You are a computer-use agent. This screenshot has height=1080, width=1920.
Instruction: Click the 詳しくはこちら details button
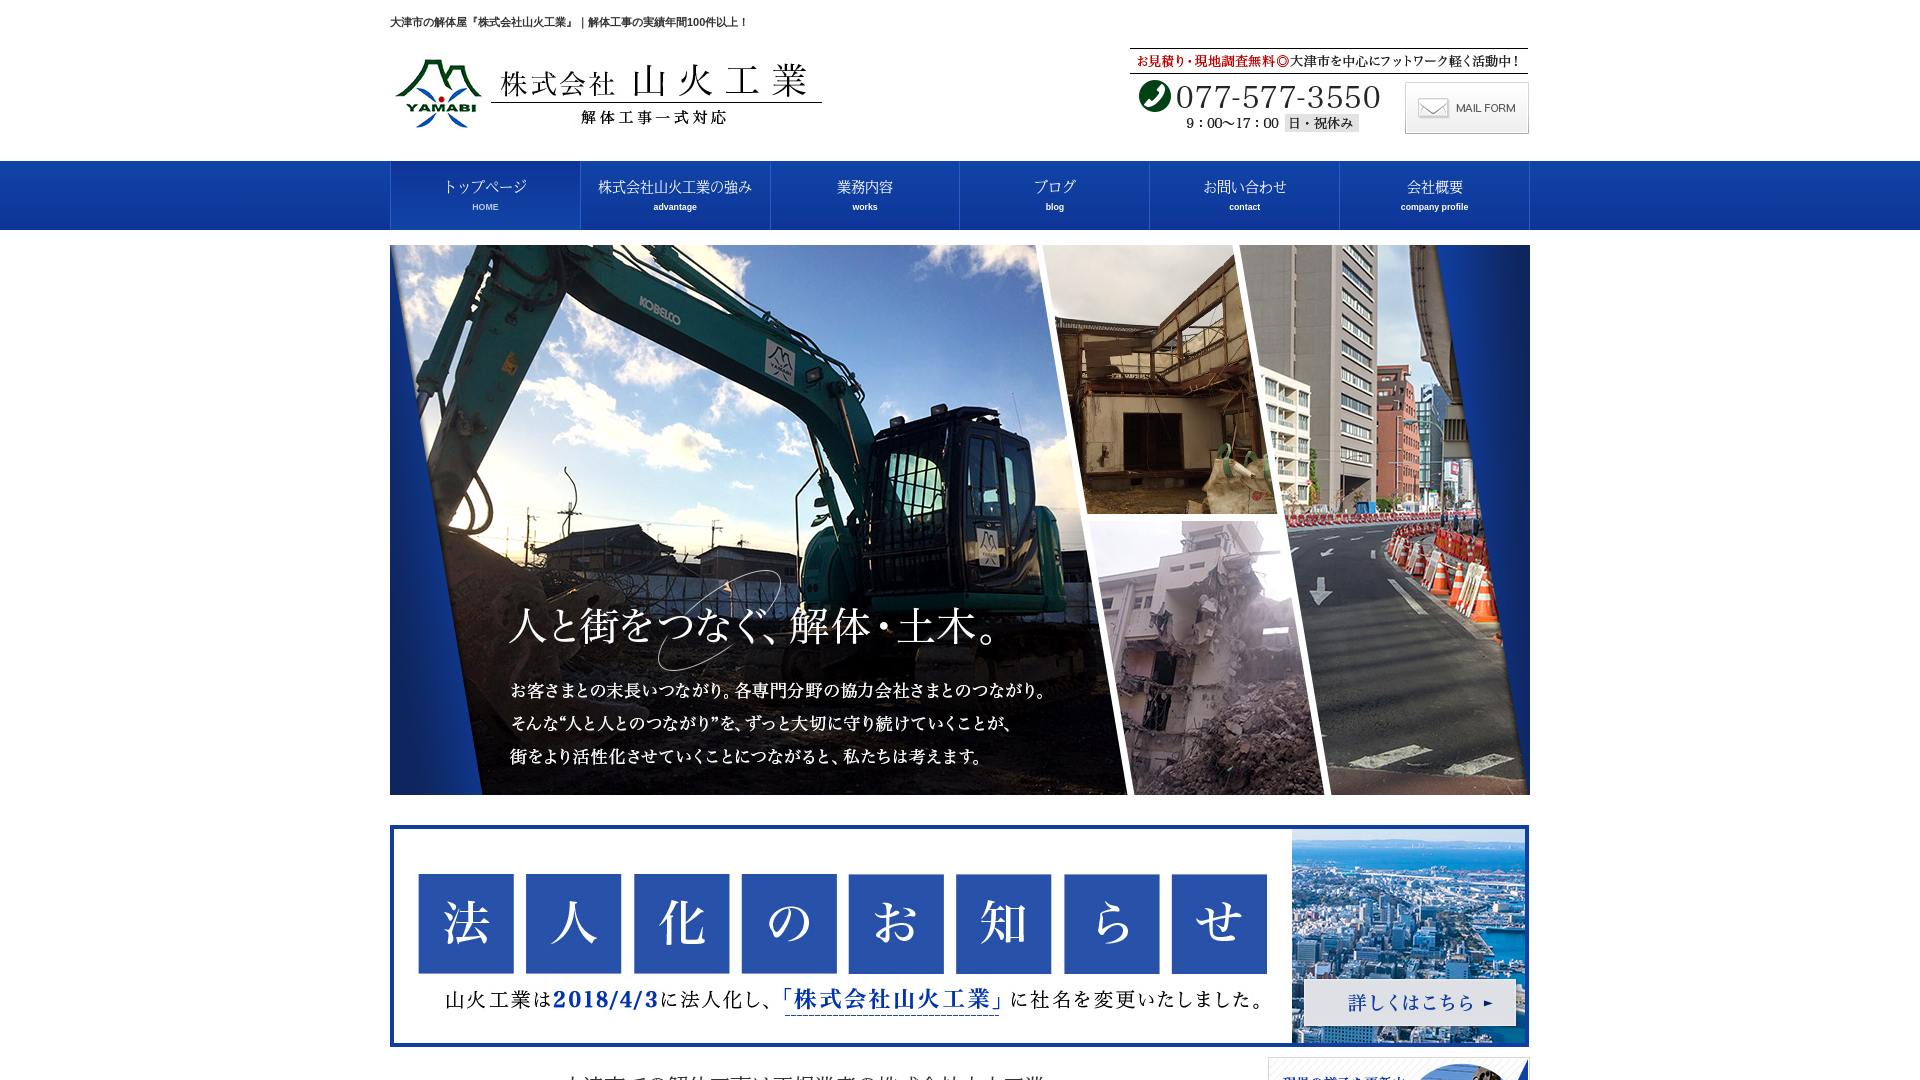coord(1409,1002)
